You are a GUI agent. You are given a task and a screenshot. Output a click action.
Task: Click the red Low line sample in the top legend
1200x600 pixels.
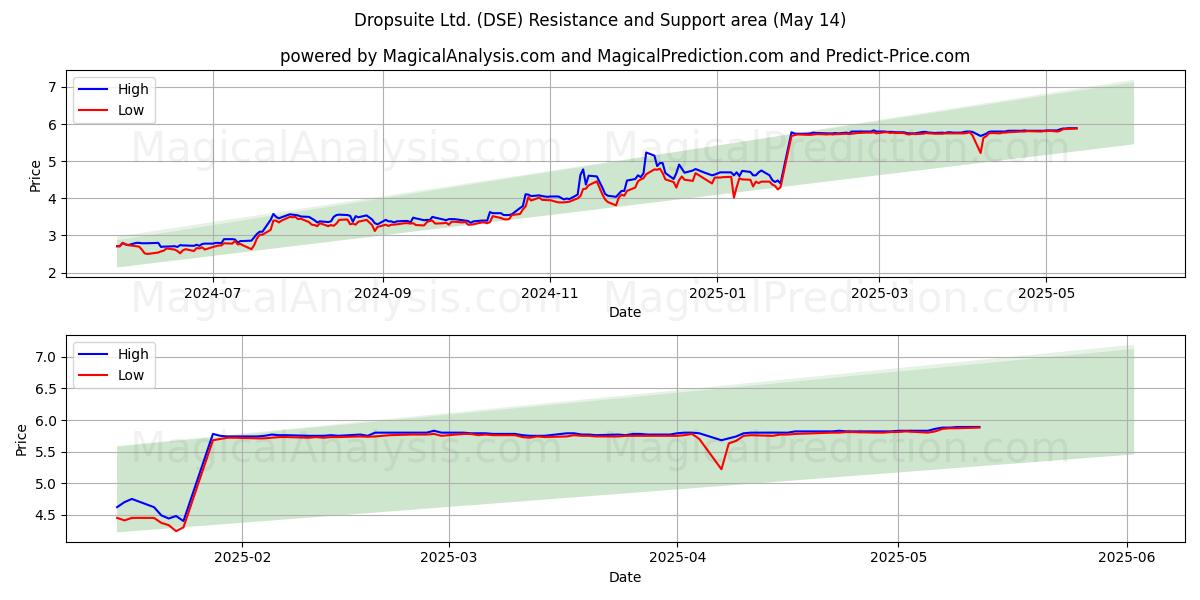[x=94, y=111]
